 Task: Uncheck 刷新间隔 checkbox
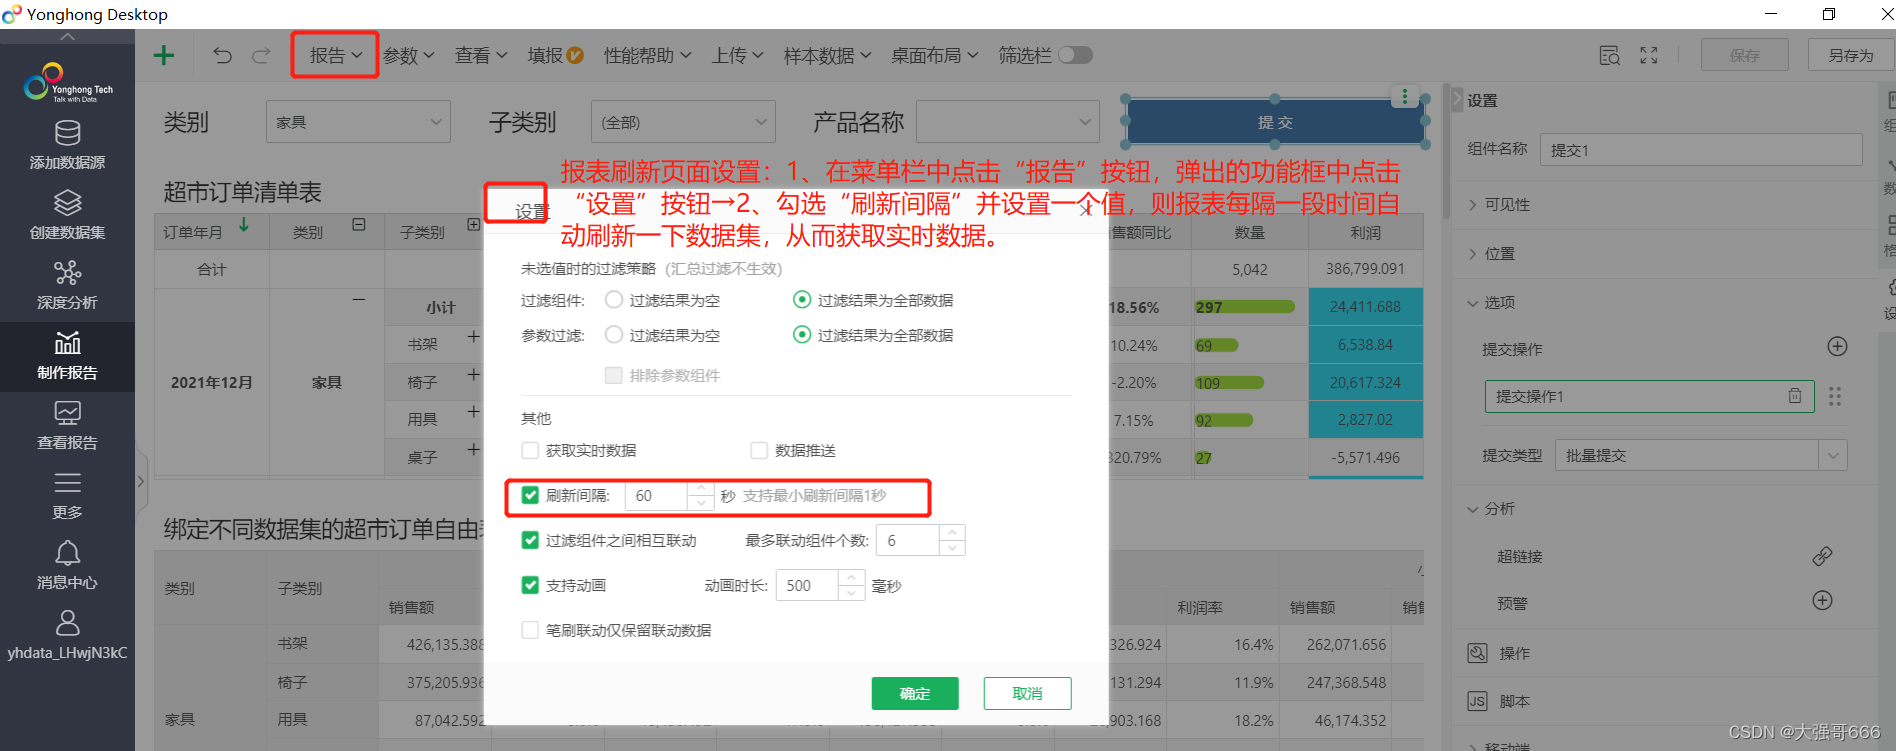click(530, 495)
